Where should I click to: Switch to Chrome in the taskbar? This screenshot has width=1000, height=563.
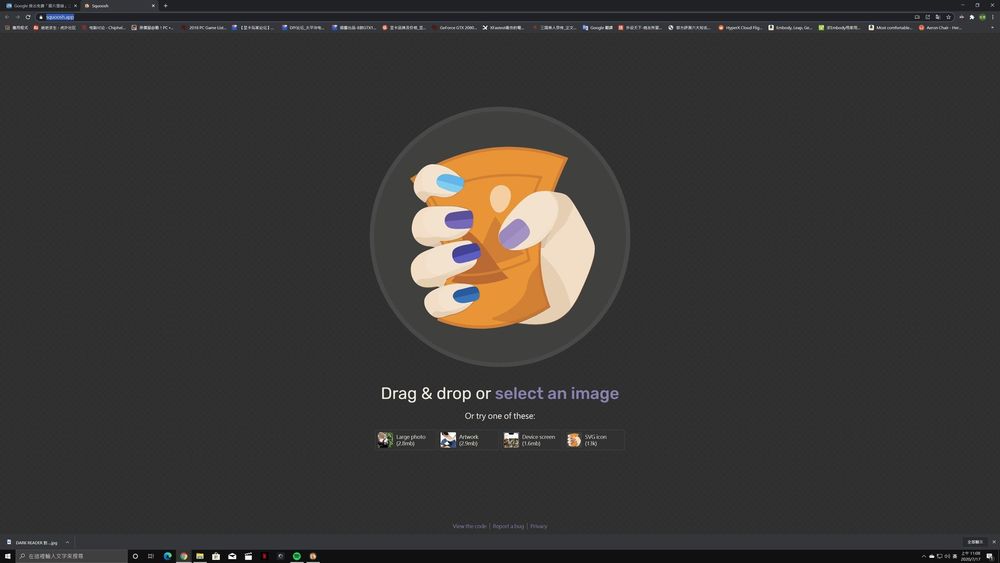(x=184, y=556)
